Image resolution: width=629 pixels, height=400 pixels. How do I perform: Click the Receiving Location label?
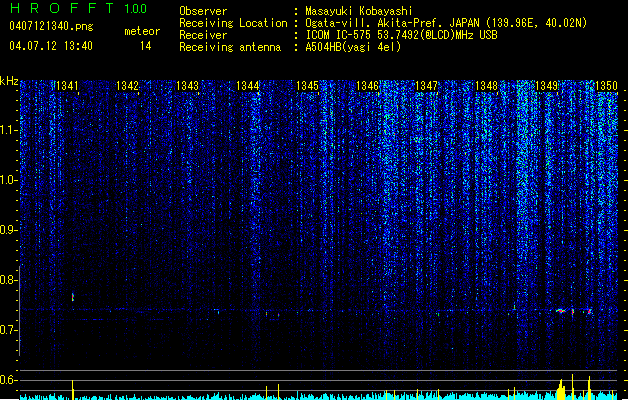[233, 23]
